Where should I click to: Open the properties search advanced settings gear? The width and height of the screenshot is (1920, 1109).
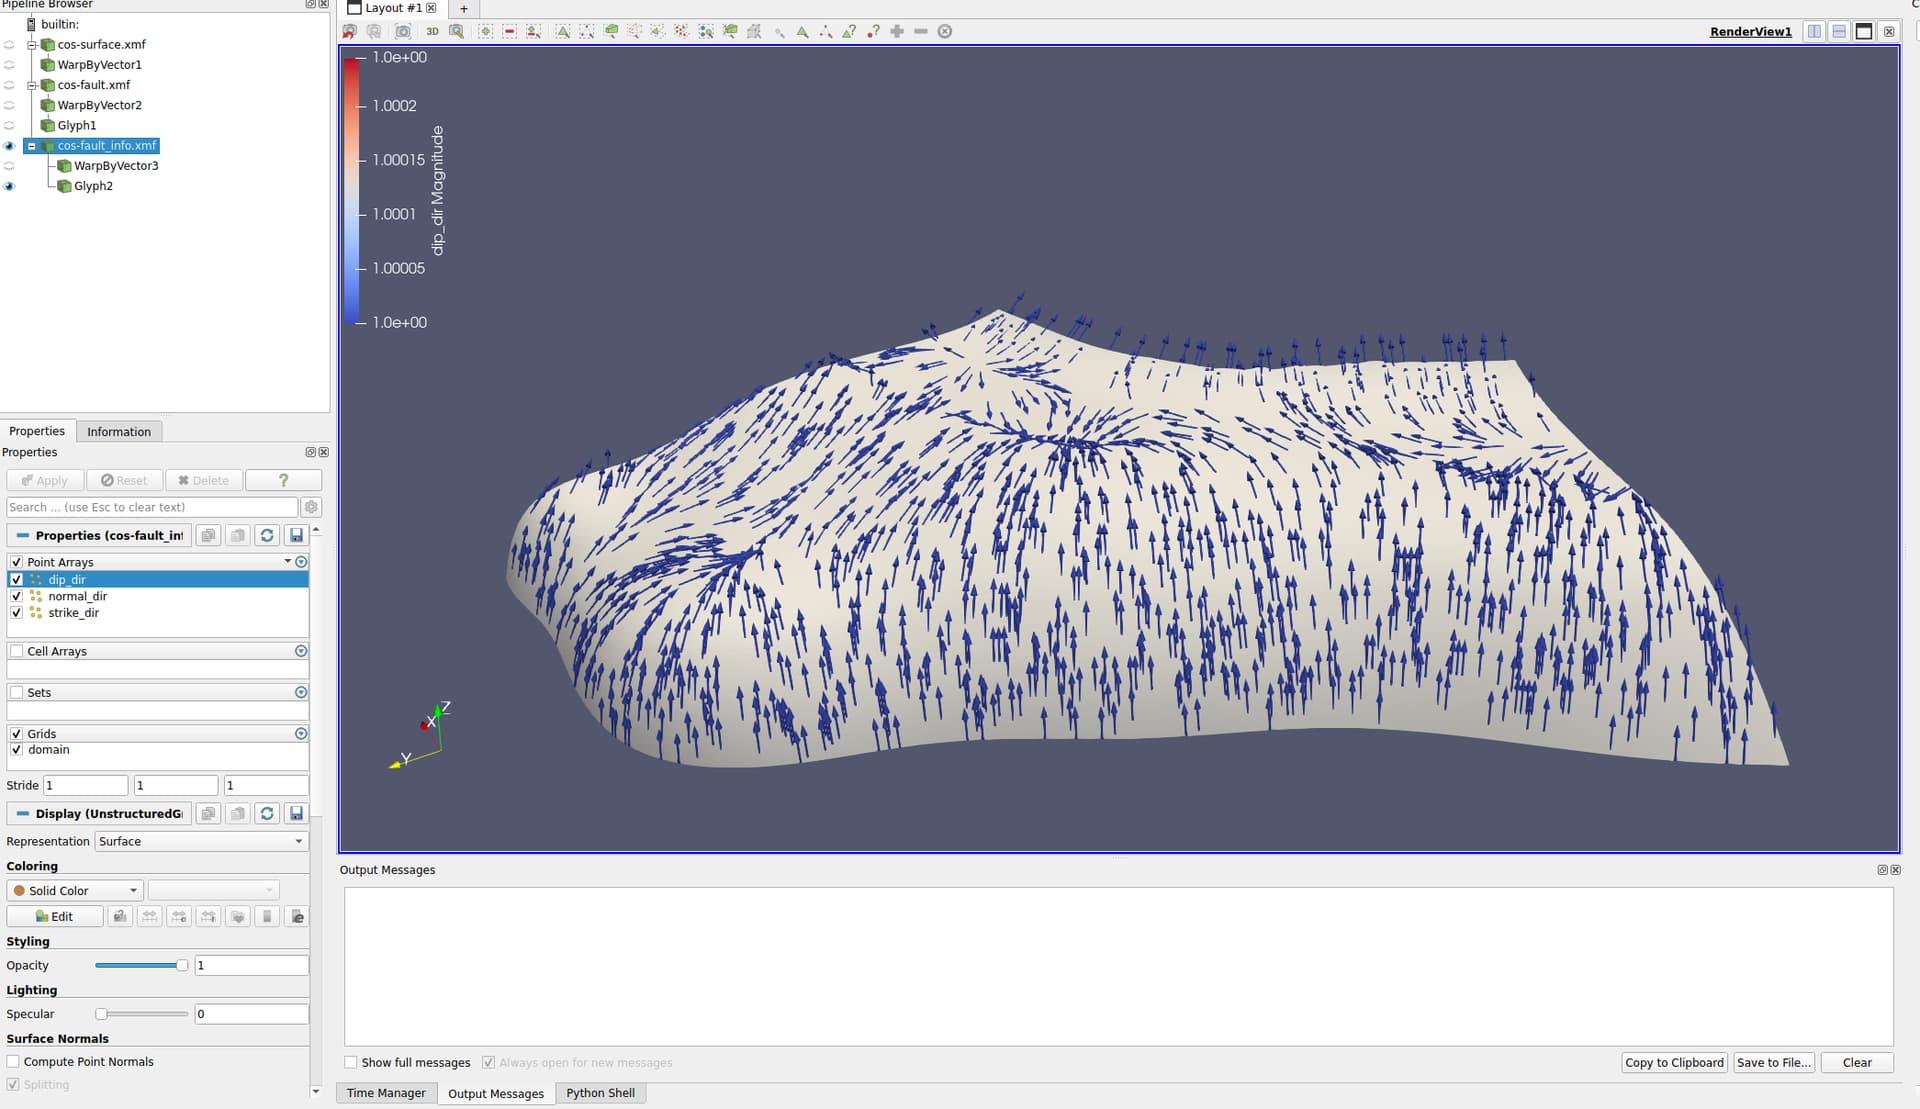[x=311, y=508]
